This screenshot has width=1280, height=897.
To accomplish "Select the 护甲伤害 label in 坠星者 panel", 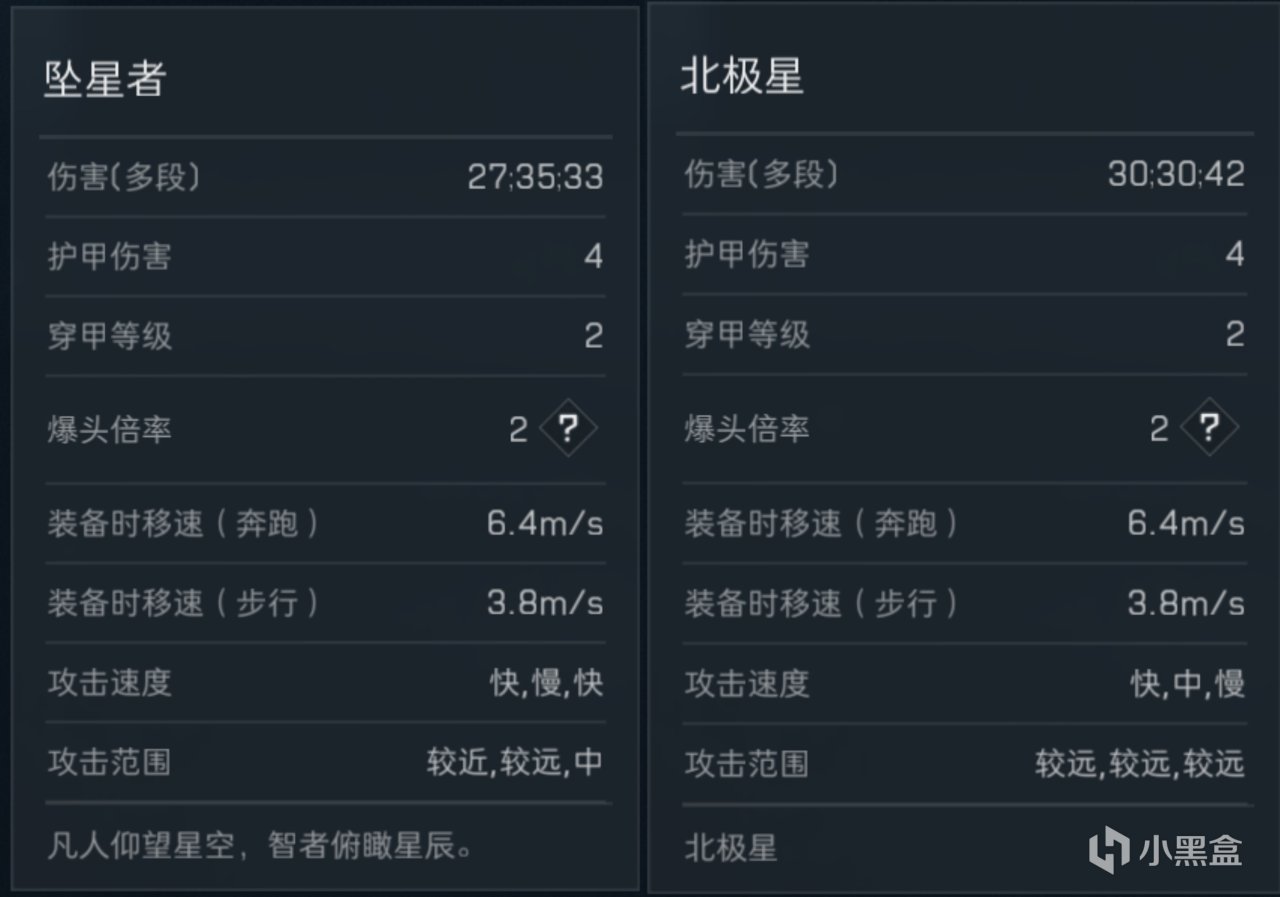I will coord(109,256).
